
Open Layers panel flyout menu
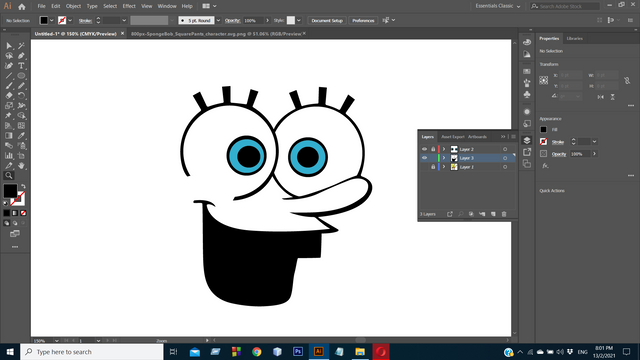(x=513, y=137)
